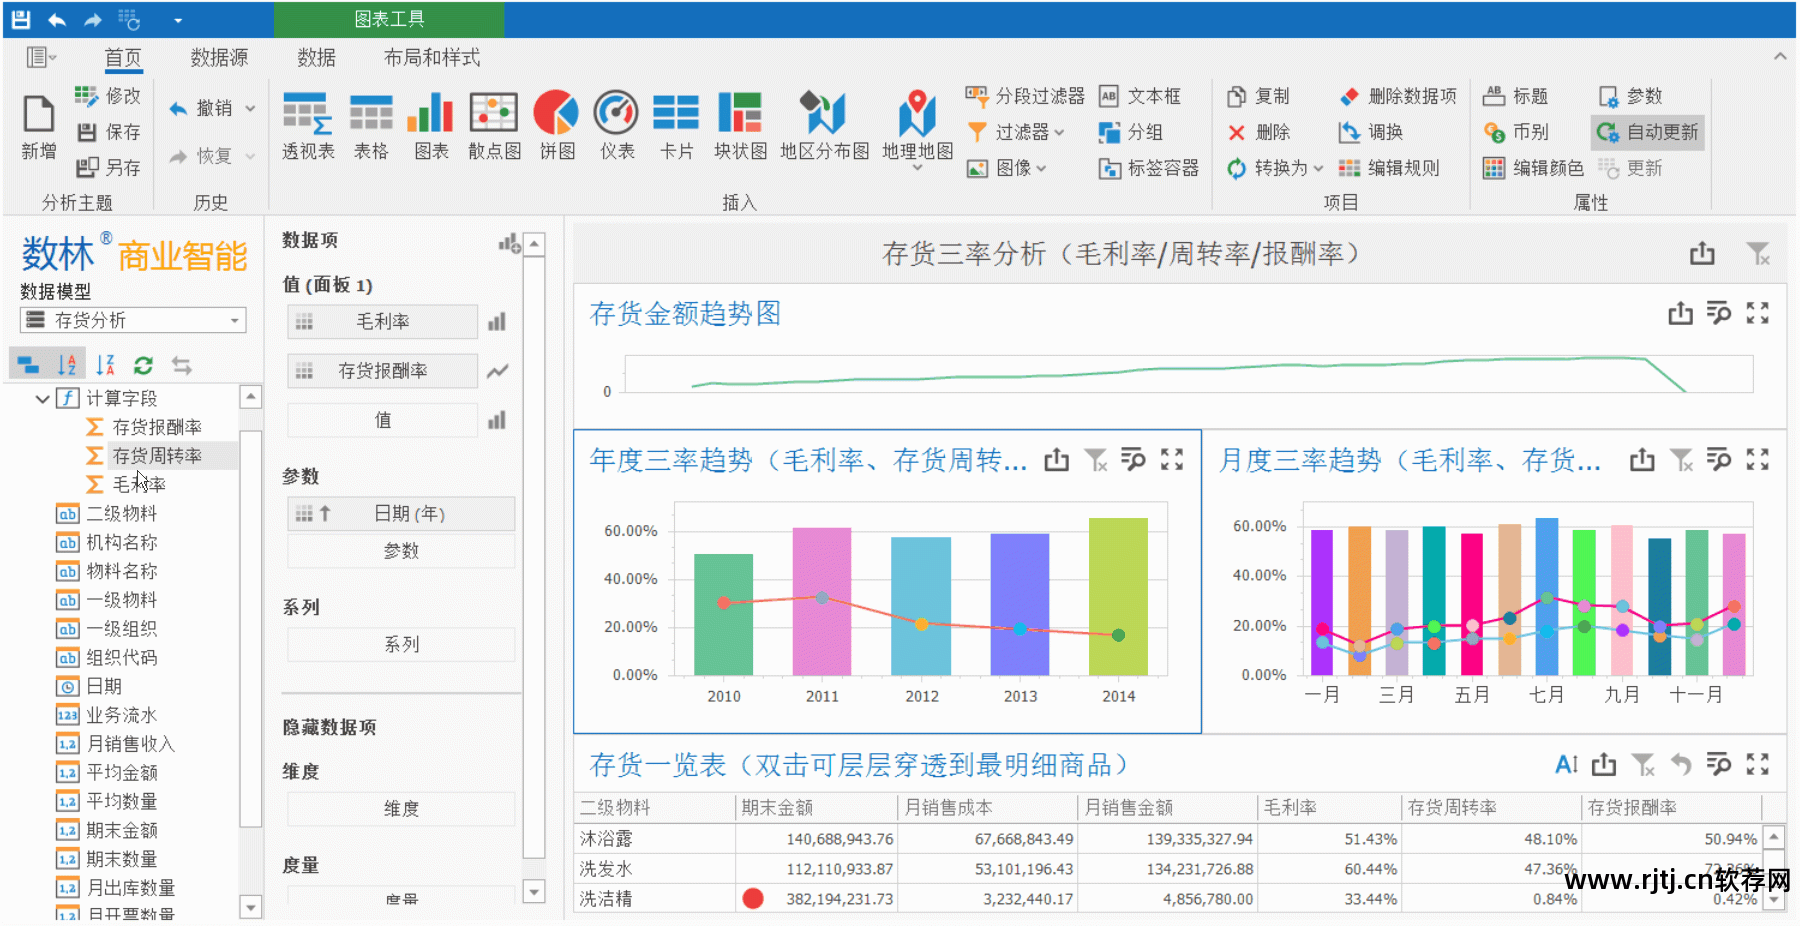The width and height of the screenshot is (1800, 926).
Task: Insert a pie chart (饼图)
Action: (x=556, y=125)
